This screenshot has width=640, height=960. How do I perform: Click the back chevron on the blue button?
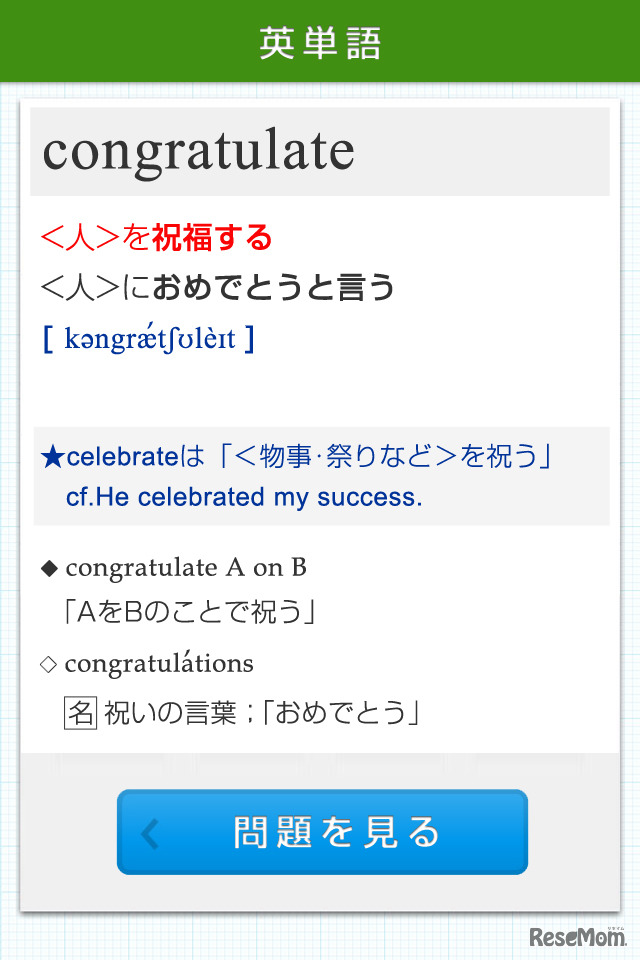coord(150,833)
